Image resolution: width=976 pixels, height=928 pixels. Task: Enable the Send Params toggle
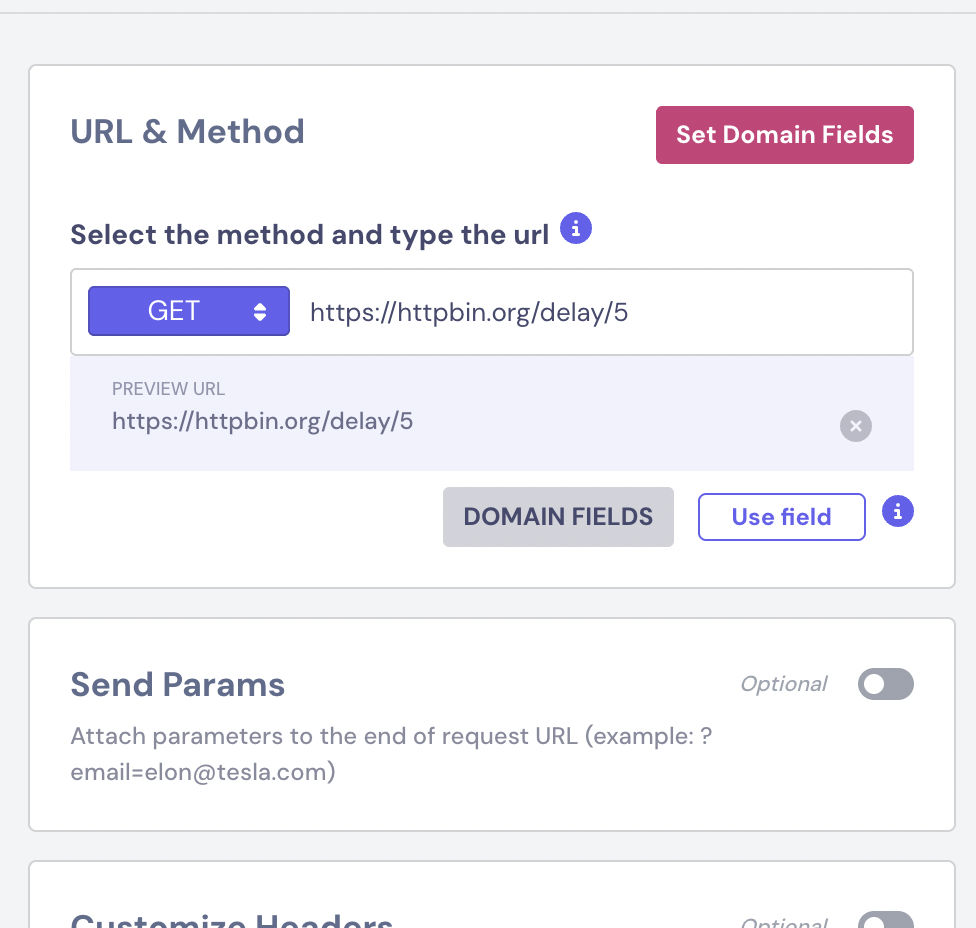coord(885,684)
